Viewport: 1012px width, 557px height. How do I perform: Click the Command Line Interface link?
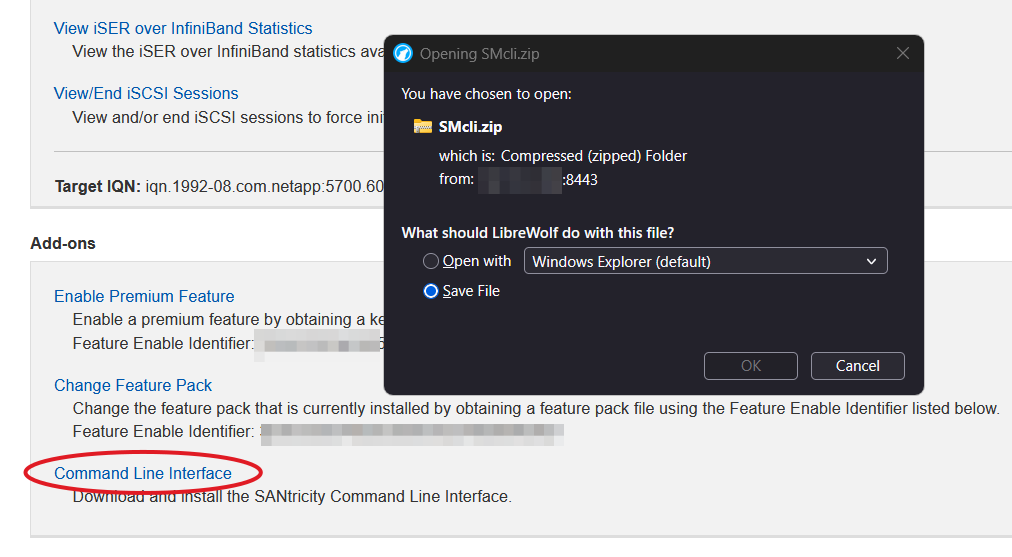pos(143,473)
